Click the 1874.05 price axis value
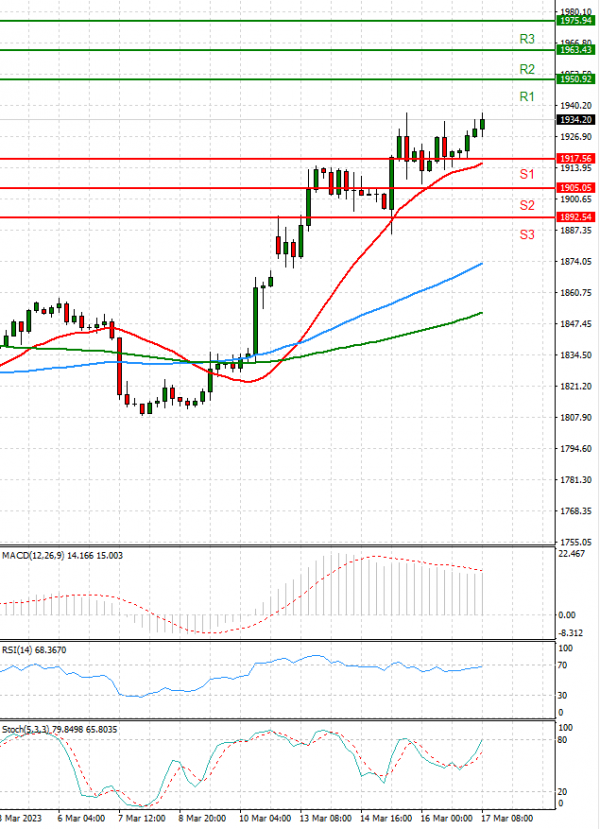The width and height of the screenshot is (600, 829). 576,261
